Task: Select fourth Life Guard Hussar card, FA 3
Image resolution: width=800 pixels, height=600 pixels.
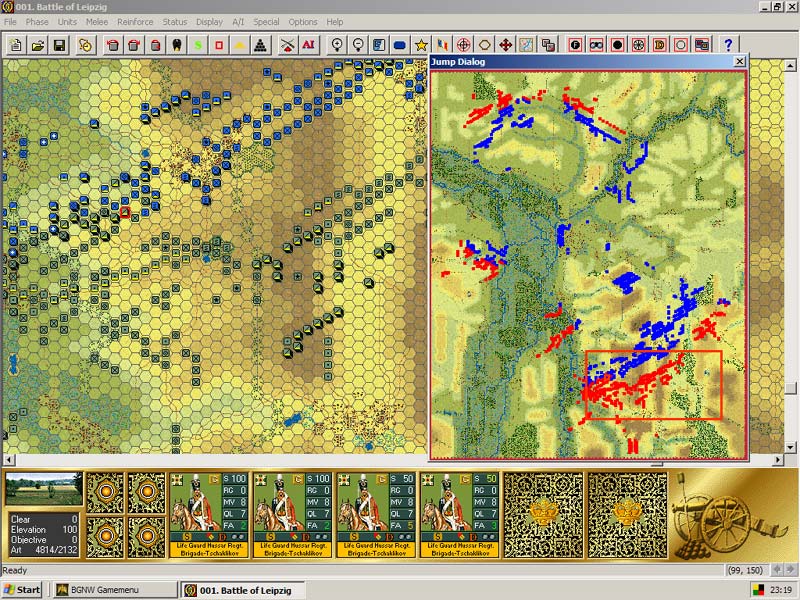Action: point(460,515)
